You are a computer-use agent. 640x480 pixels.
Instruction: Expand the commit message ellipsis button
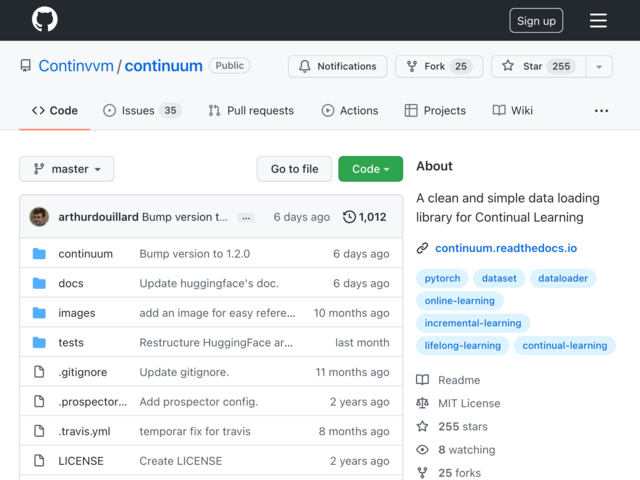(x=246, y=218)
